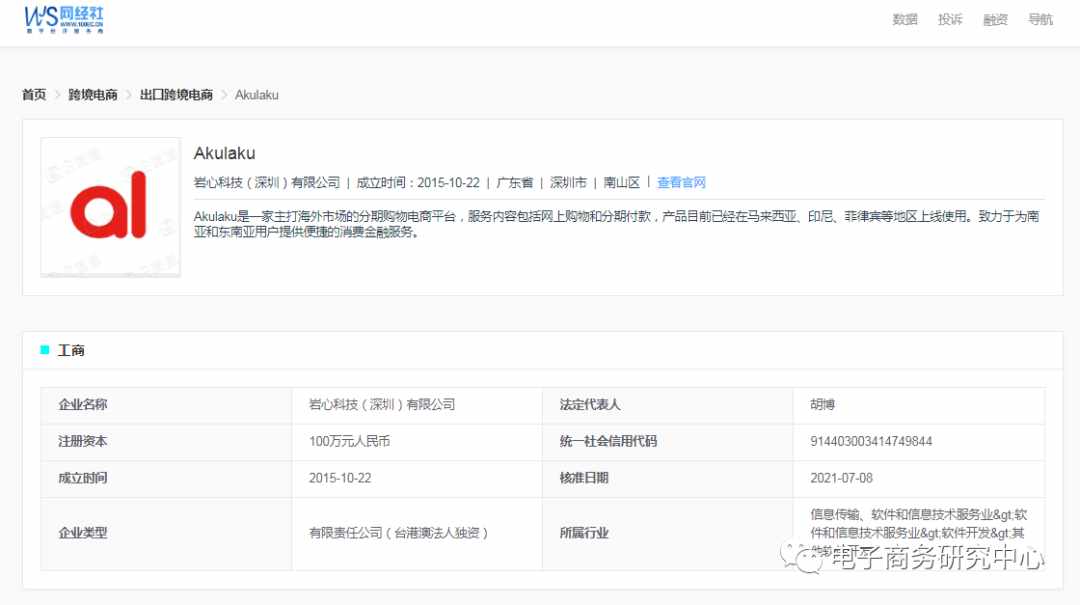Click the red Akulaku logo thumbnail
This screenshot has height=605, width=1080.
pyautogui.click(x=110, y=207)
